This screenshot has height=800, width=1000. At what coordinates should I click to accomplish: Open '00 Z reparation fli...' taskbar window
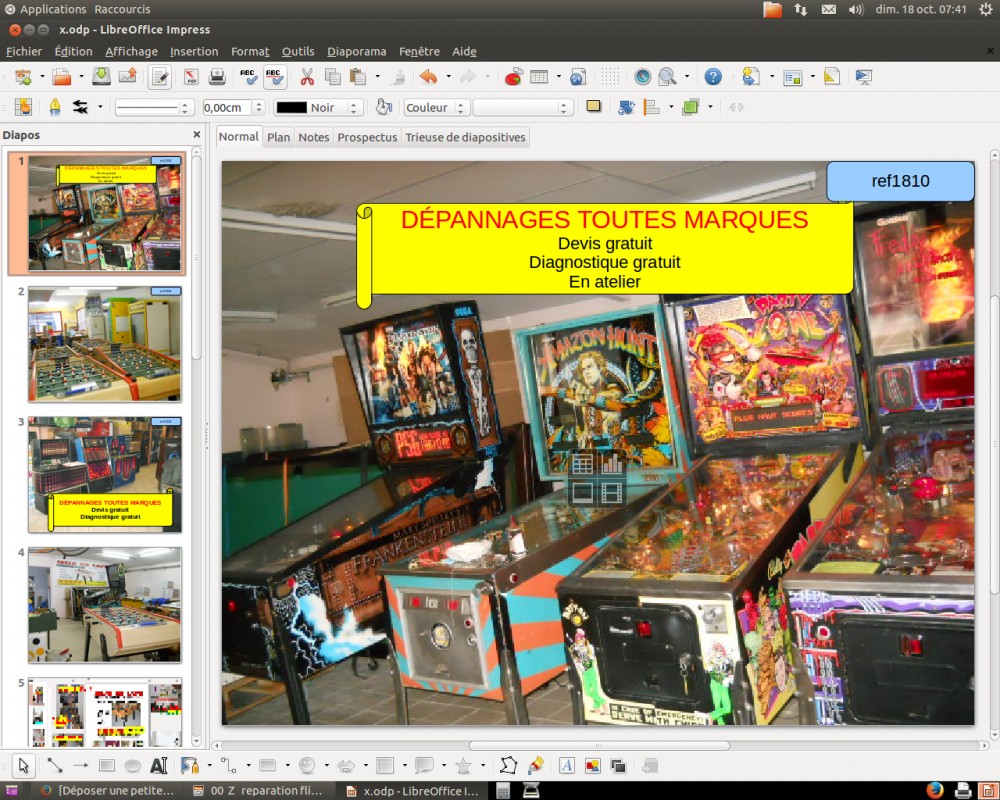tap(258, 790)
